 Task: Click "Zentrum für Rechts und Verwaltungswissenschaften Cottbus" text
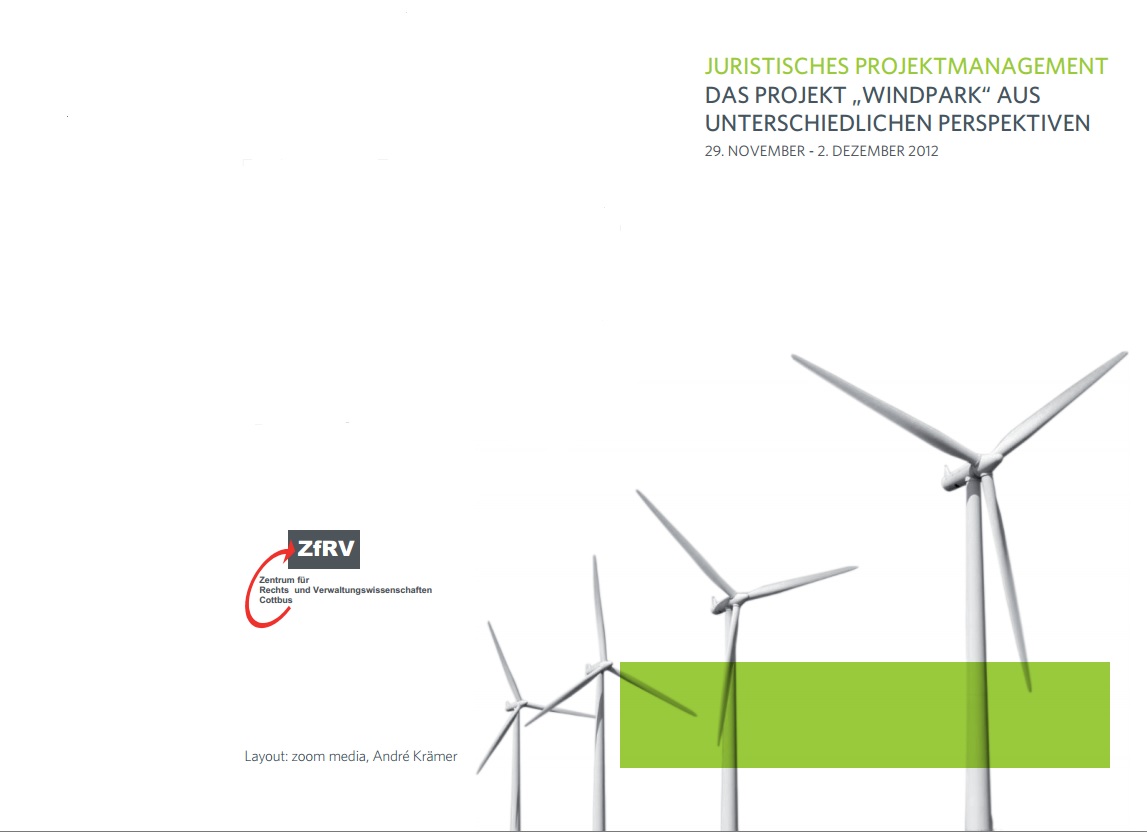pos(345,590)
